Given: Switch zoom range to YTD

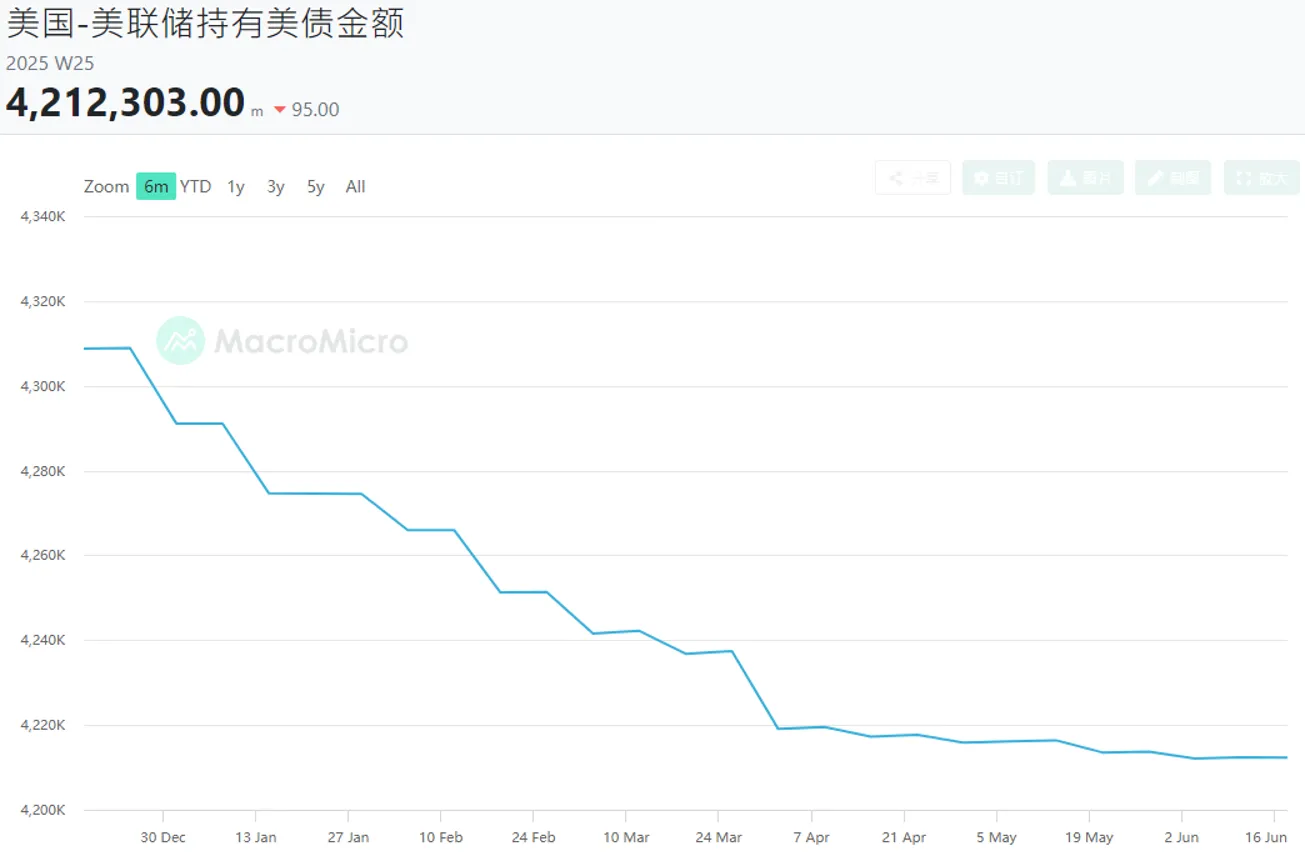Looking at the screenshot, I should 196,187.
